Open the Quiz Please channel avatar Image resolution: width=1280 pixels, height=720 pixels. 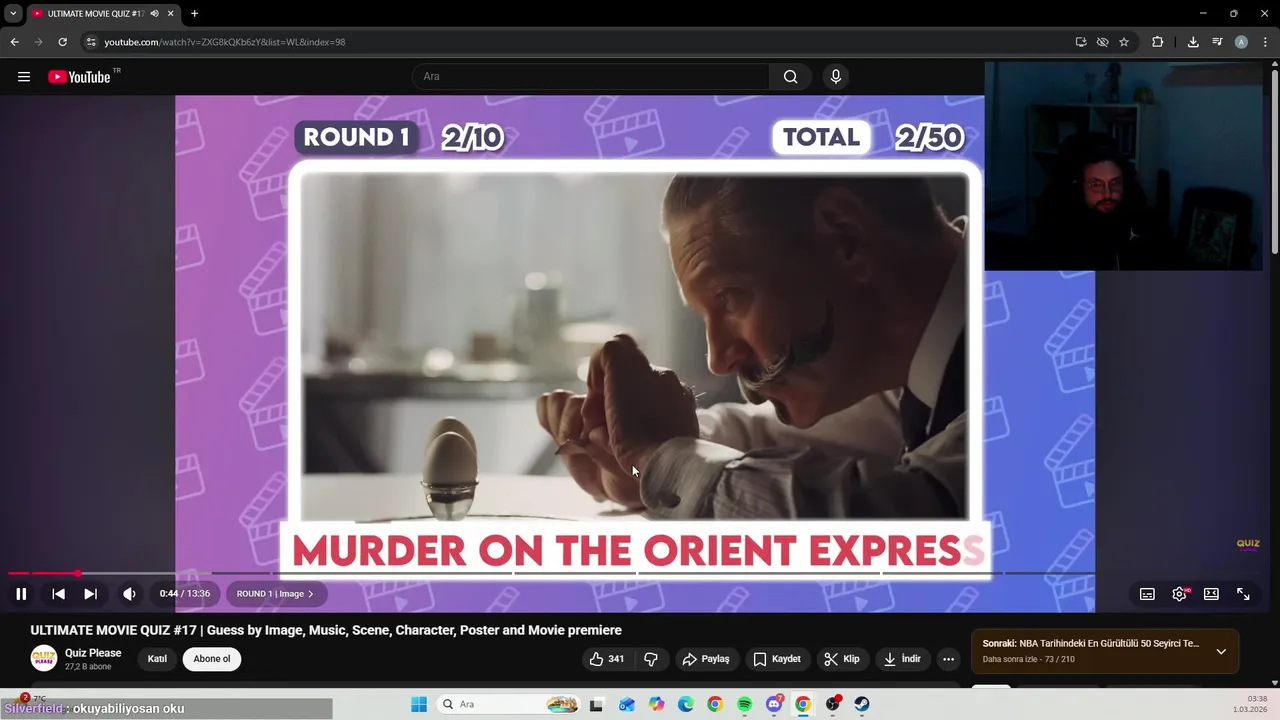click(44, 658)
